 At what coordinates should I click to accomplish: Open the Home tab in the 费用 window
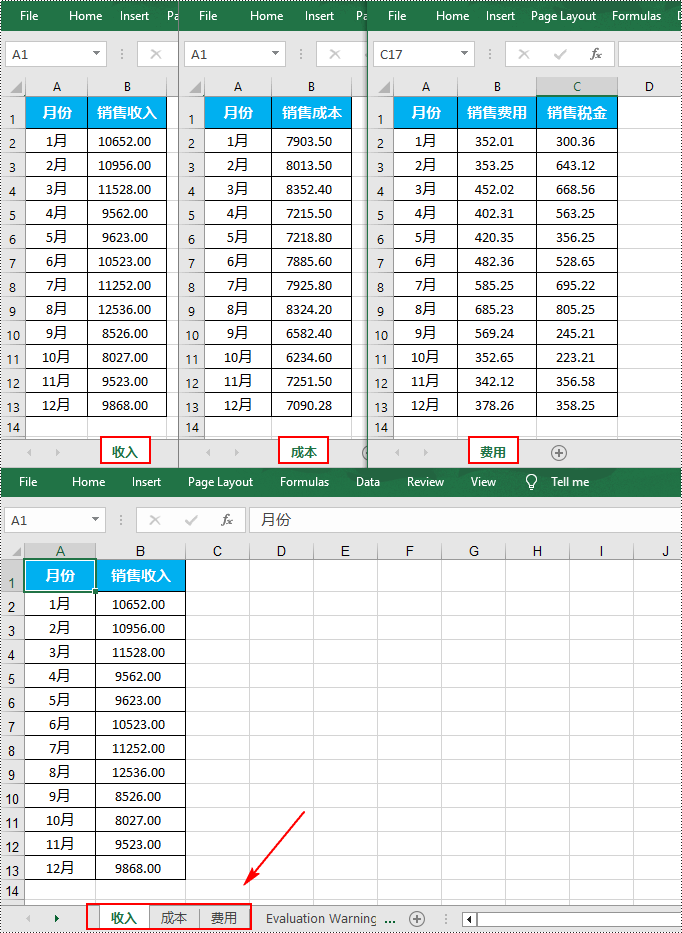(452, 16)
